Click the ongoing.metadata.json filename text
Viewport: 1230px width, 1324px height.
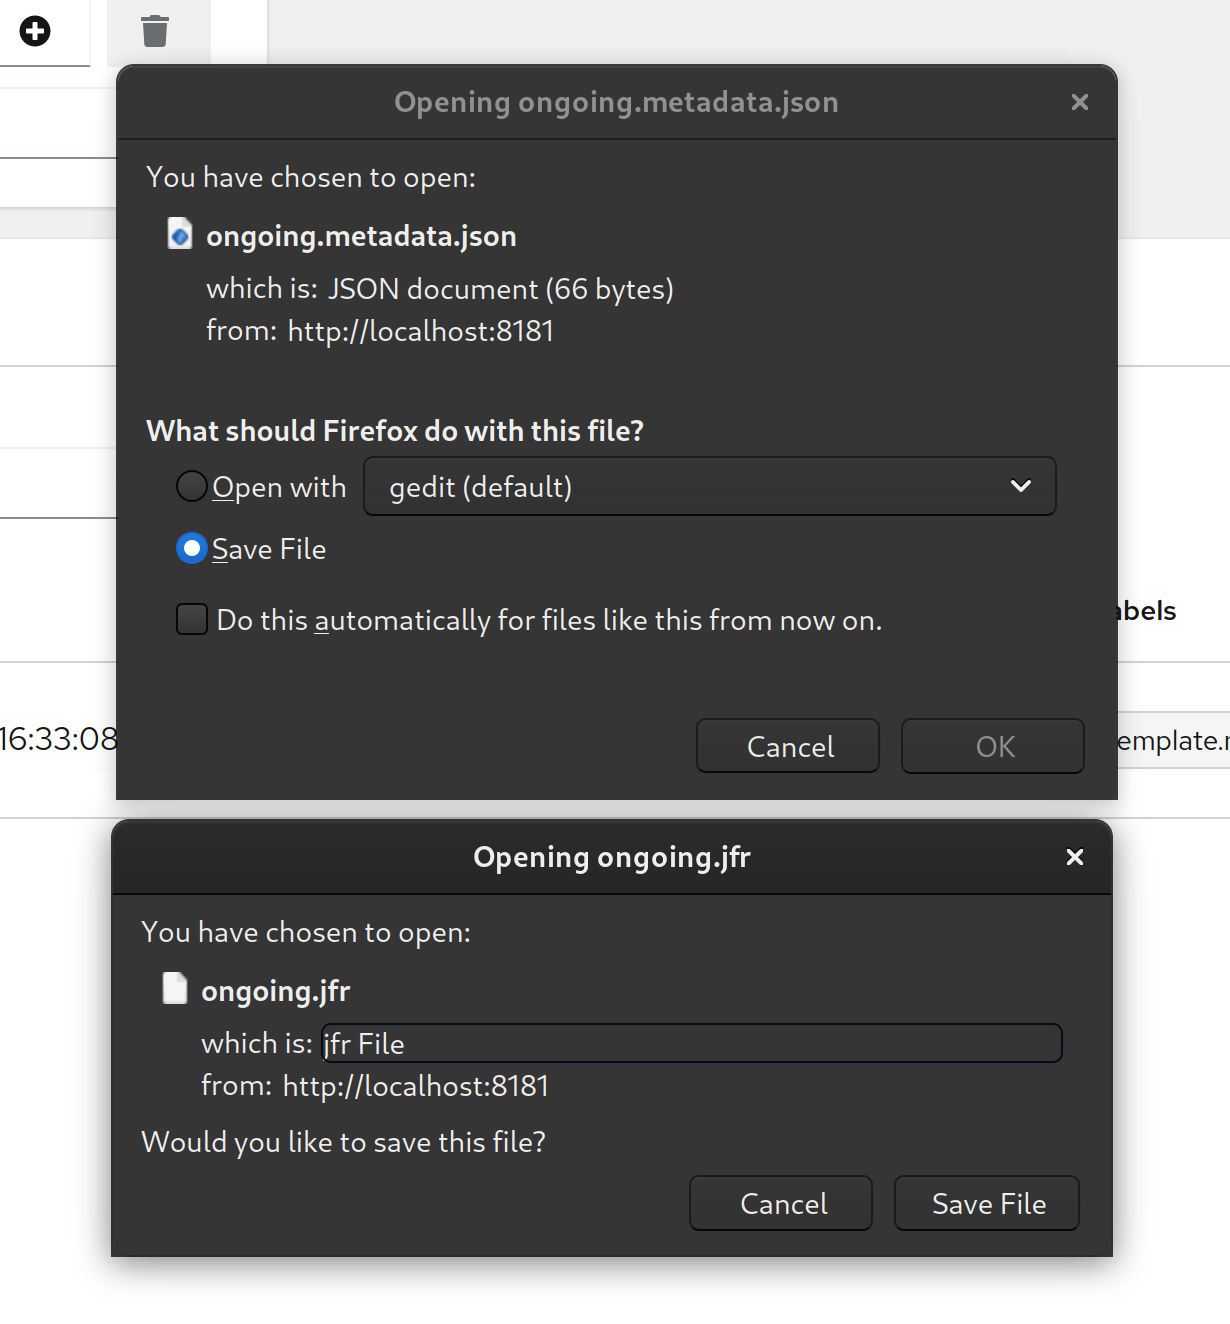(x=361, y=236)
